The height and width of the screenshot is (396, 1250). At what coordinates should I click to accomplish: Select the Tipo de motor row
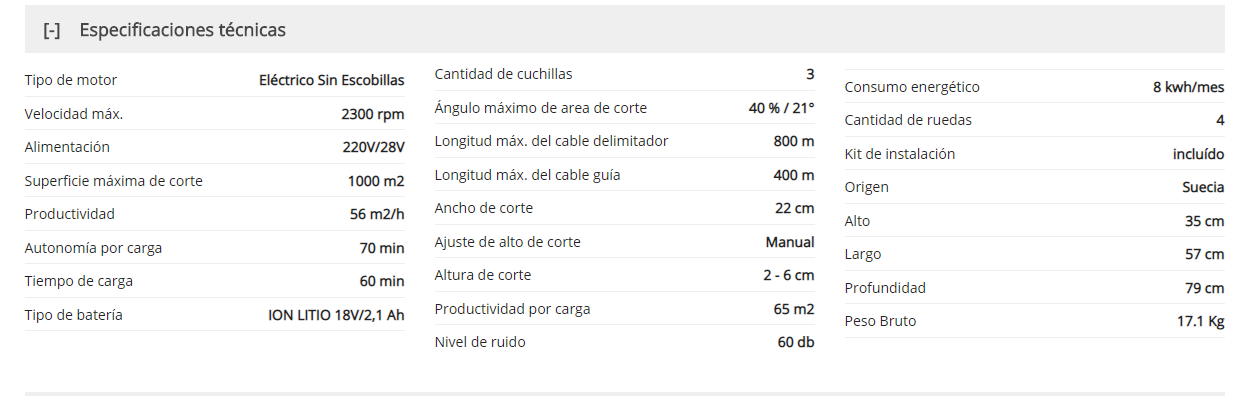point(215,80)
